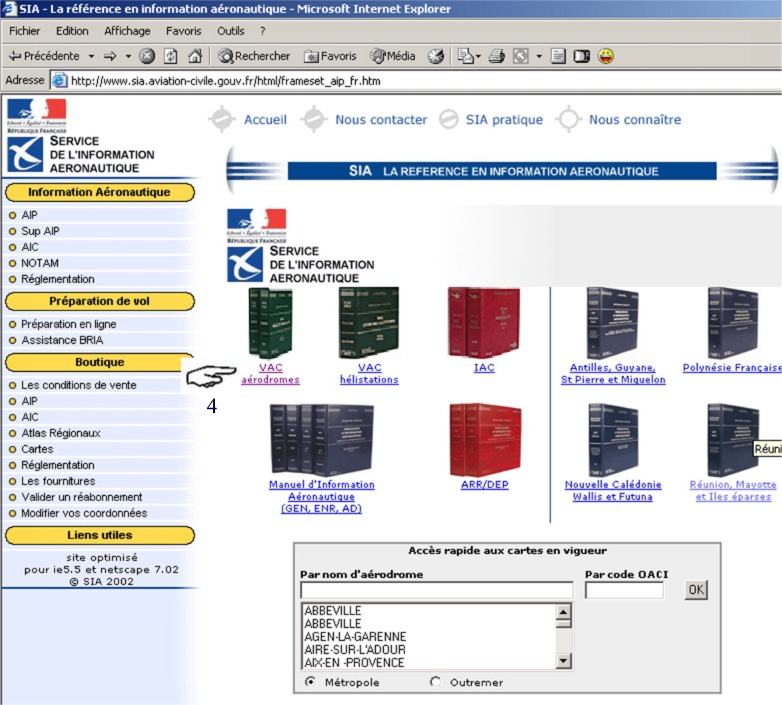Click the Accueil compass icon
The image size is (782, 705).
point(221,119)
